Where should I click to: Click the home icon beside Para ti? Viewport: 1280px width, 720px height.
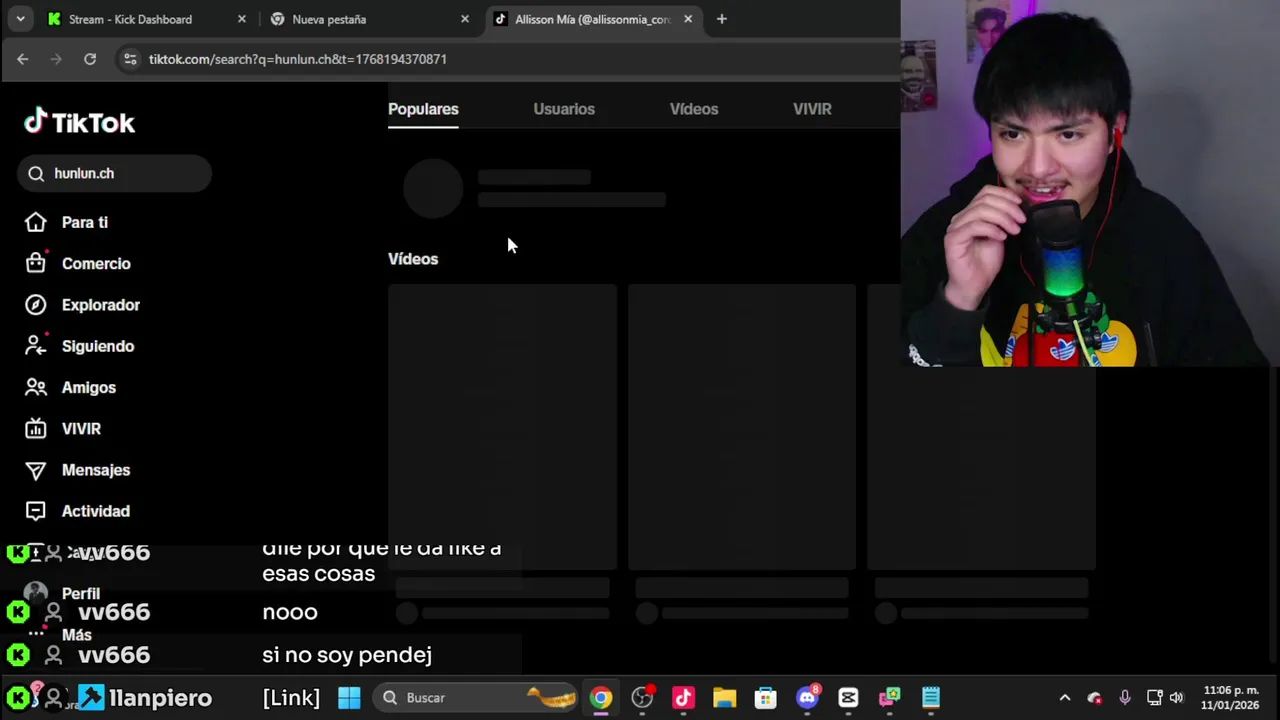(36, 222)
